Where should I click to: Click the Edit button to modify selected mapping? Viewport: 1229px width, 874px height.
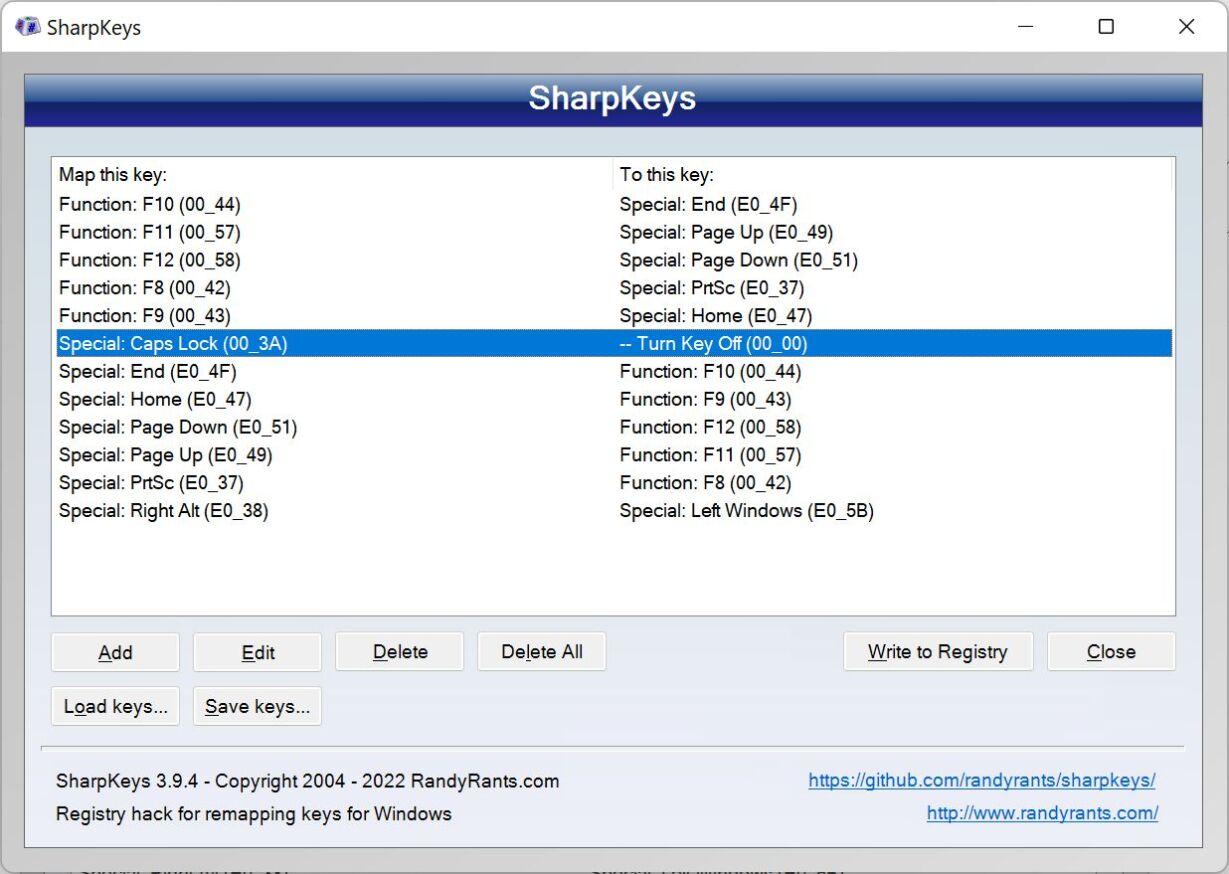click(257, 651)
